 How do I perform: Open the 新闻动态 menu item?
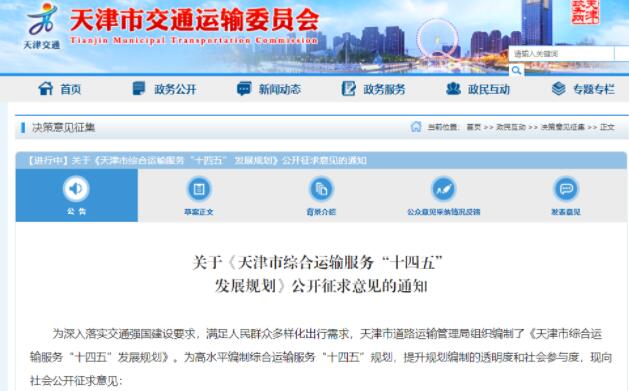pos(280,89)
